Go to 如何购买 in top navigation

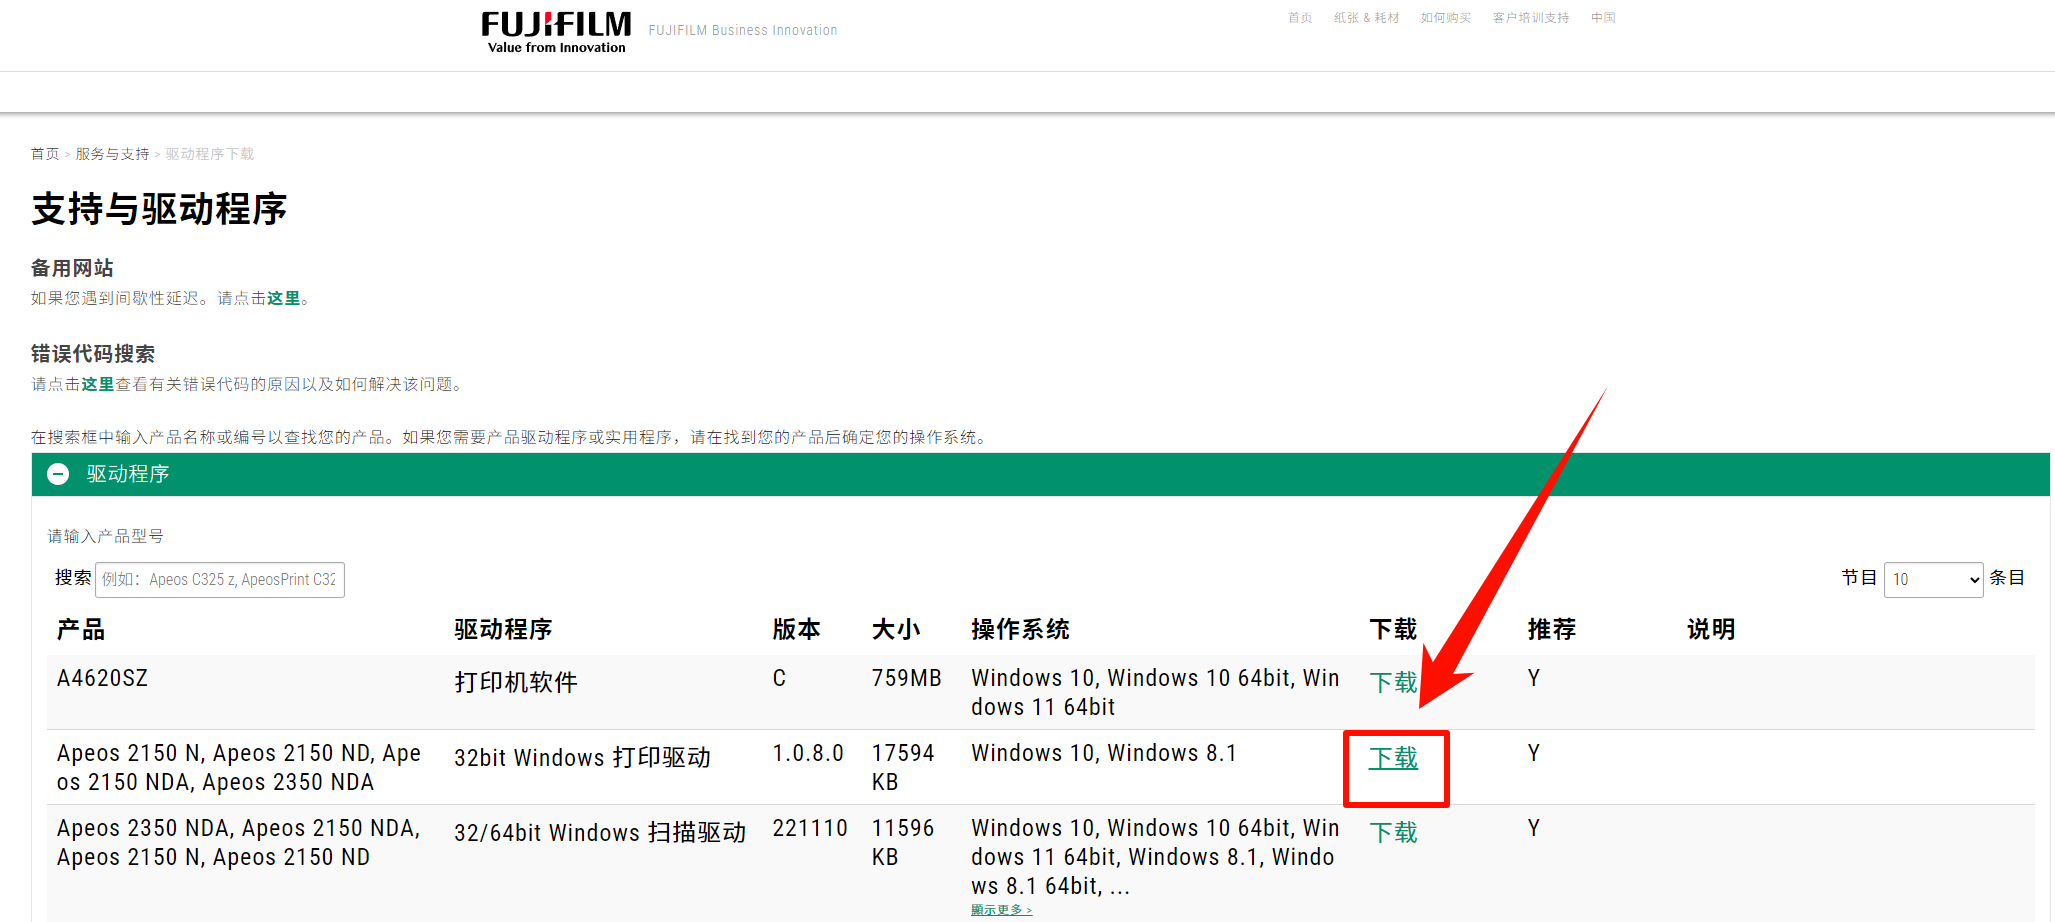[x=1445, y=18]
